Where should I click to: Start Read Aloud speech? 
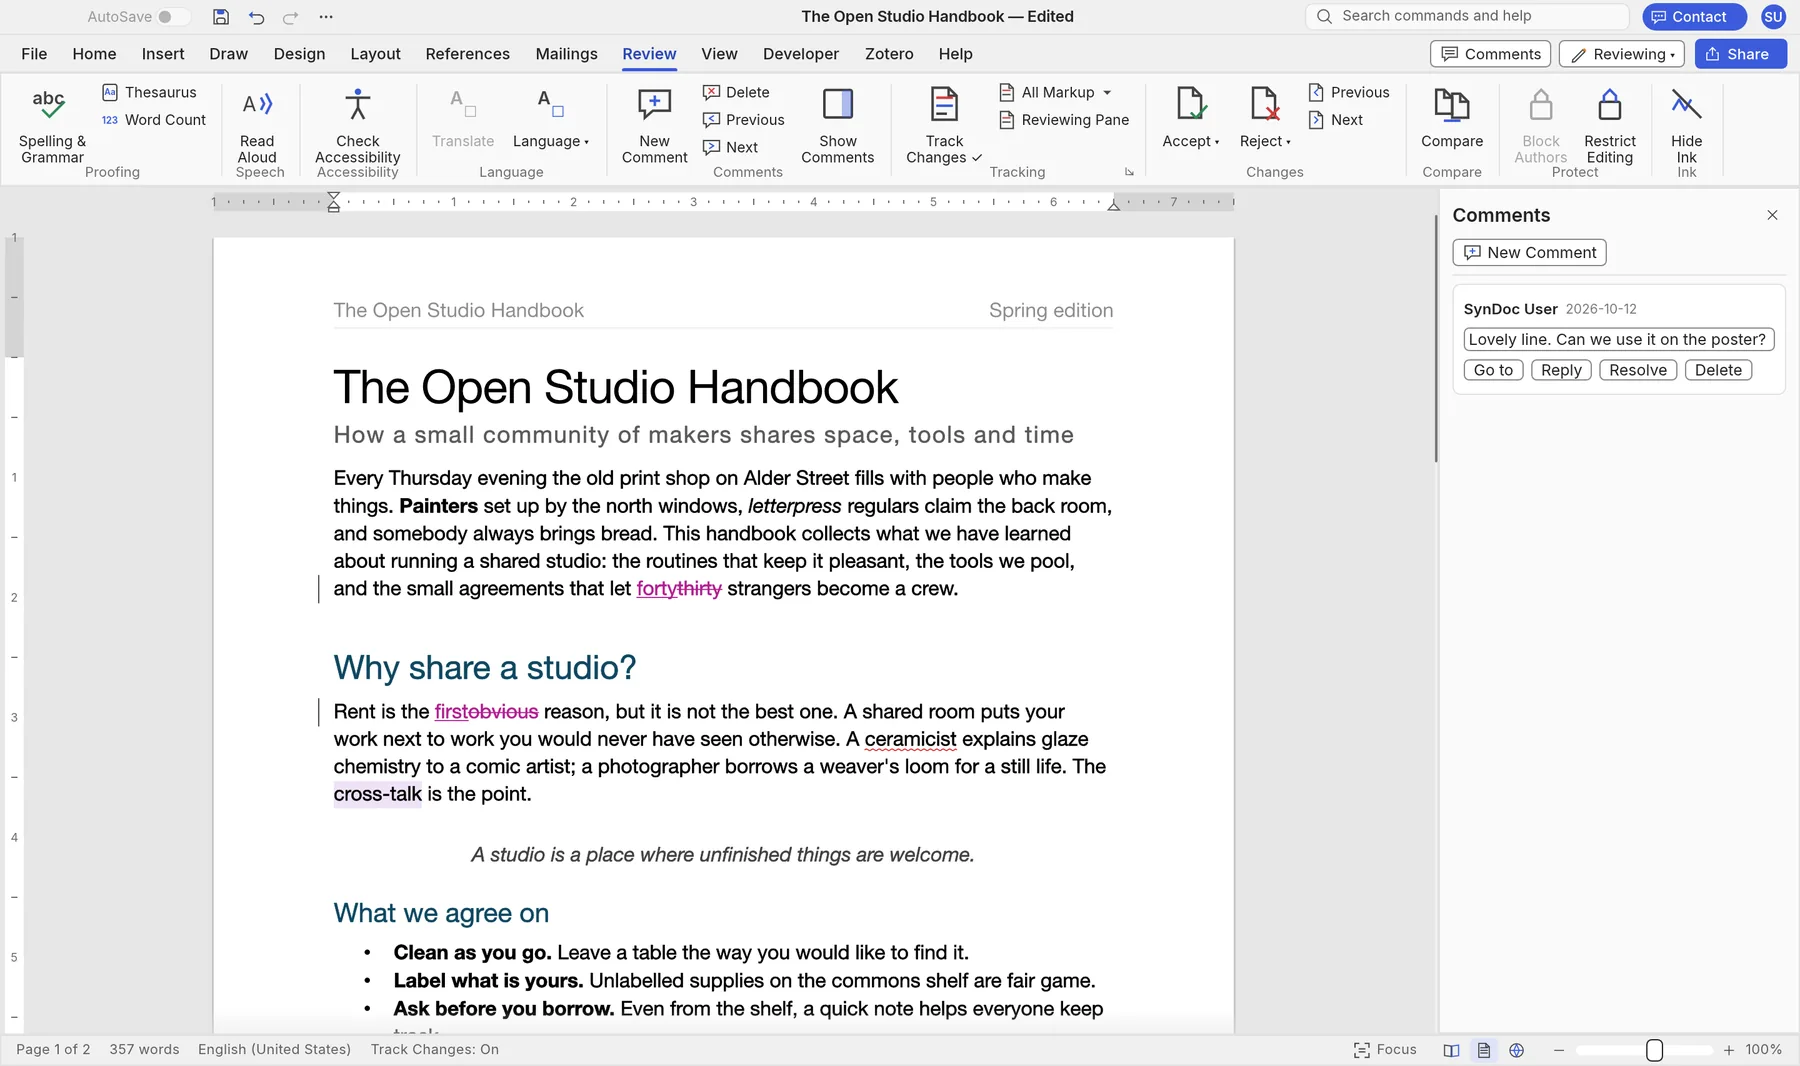pos(257,126)
